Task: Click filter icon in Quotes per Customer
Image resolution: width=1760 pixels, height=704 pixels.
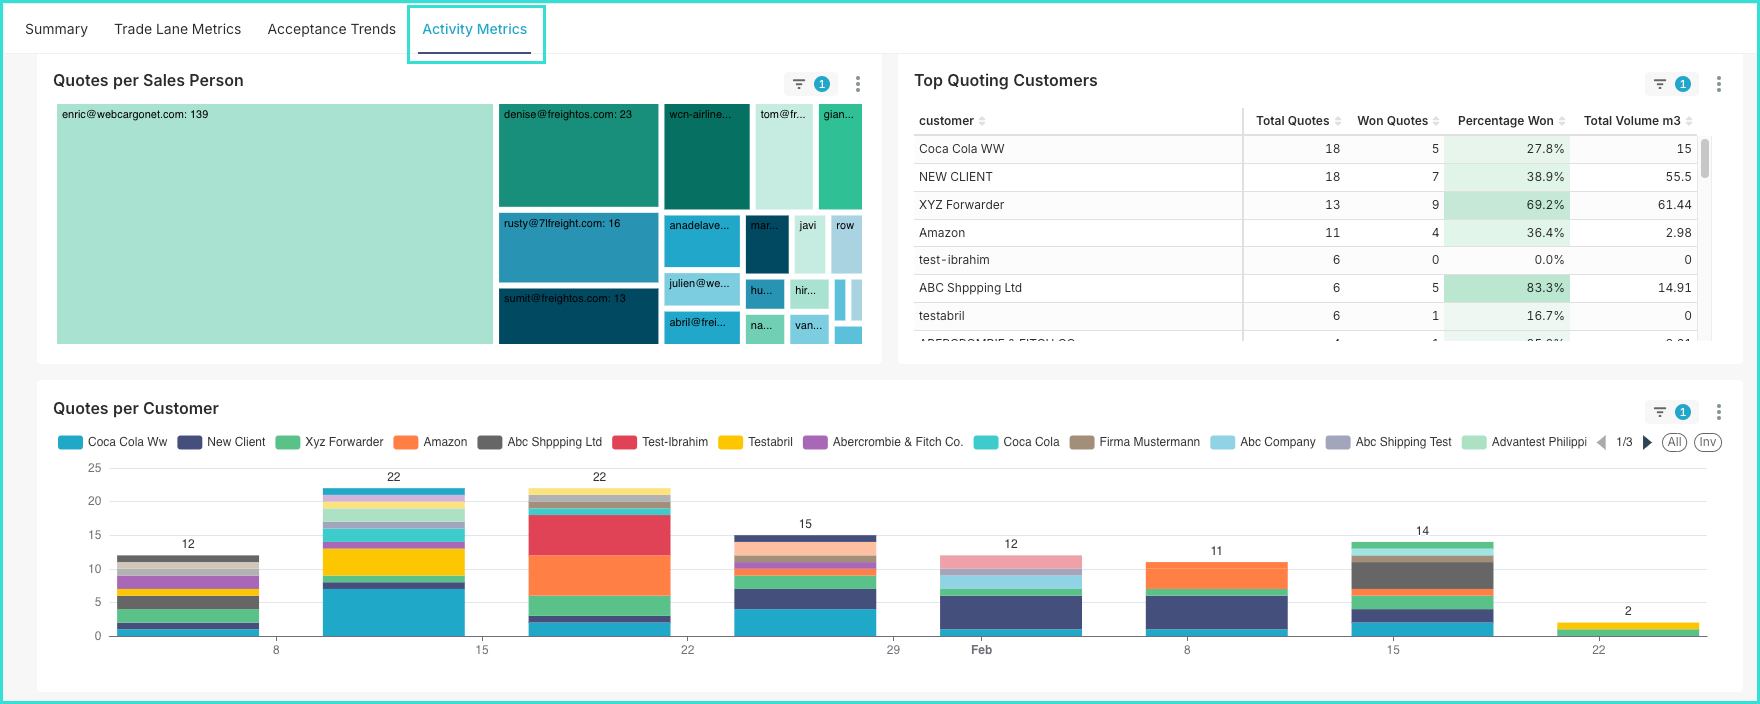Action: click(1660, 412)
